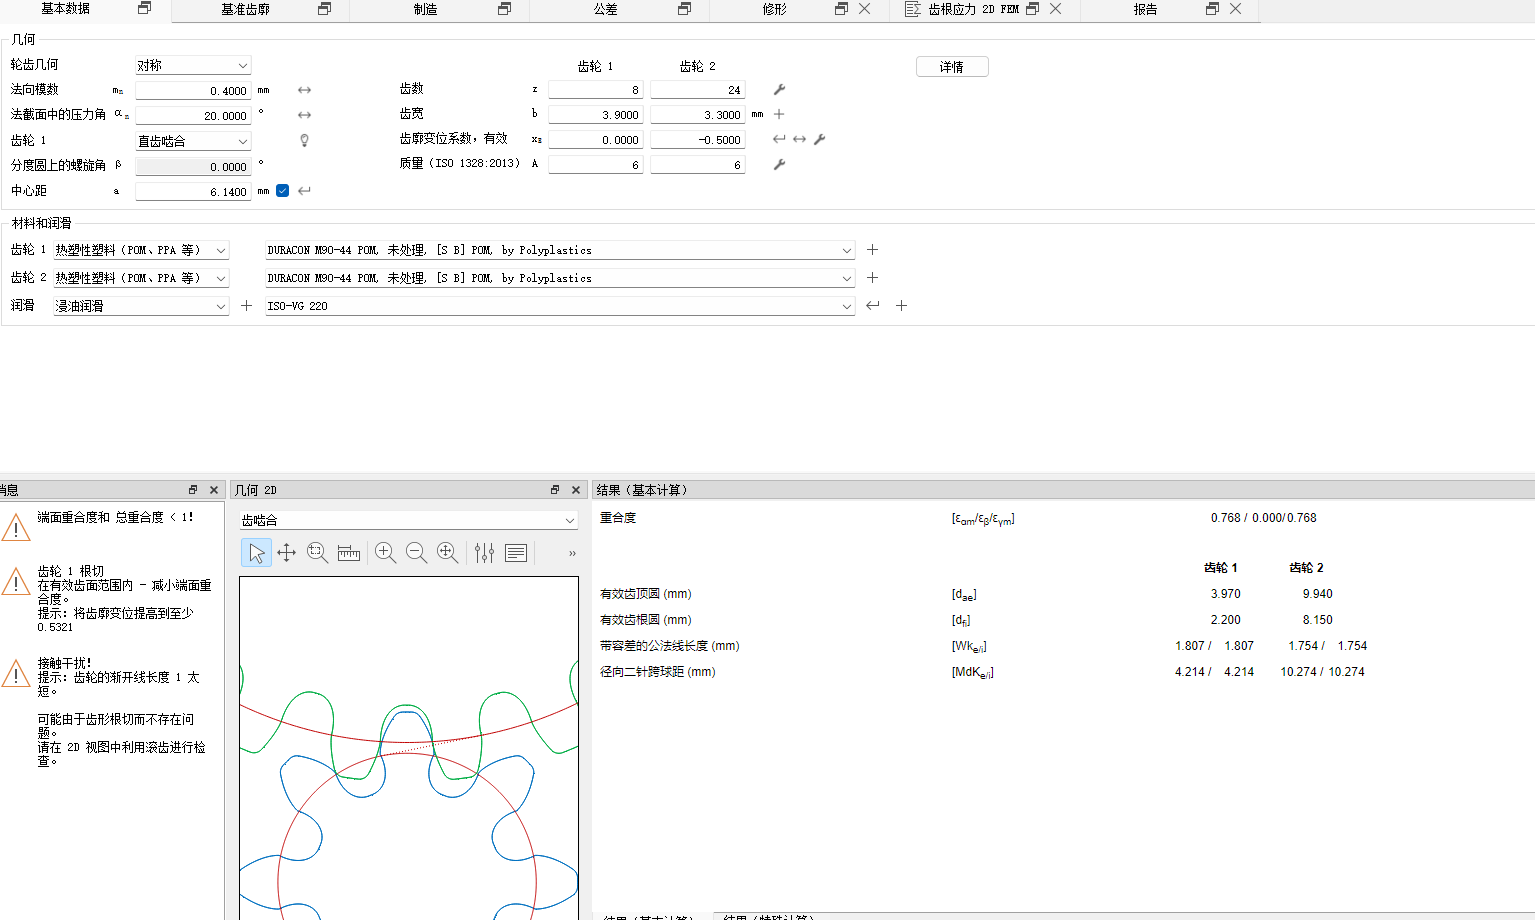
Task: Switch to the 修形 tab
Action: point(775,9)
